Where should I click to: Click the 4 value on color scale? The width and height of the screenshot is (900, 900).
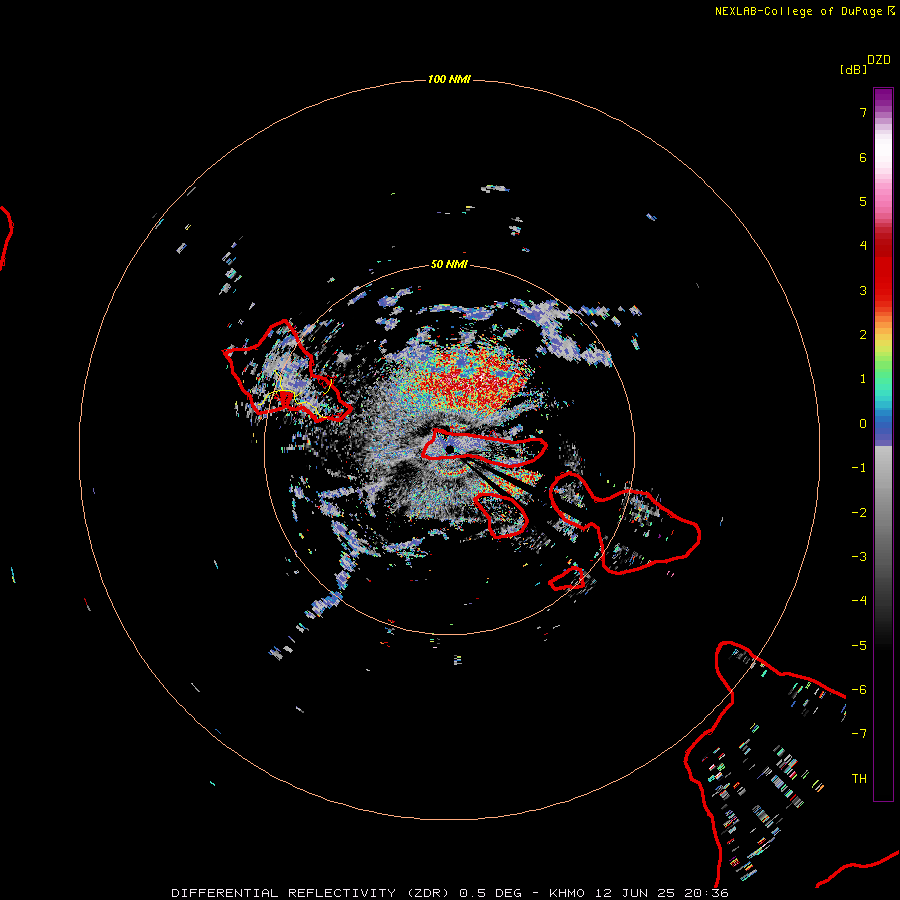pos(863,246)
